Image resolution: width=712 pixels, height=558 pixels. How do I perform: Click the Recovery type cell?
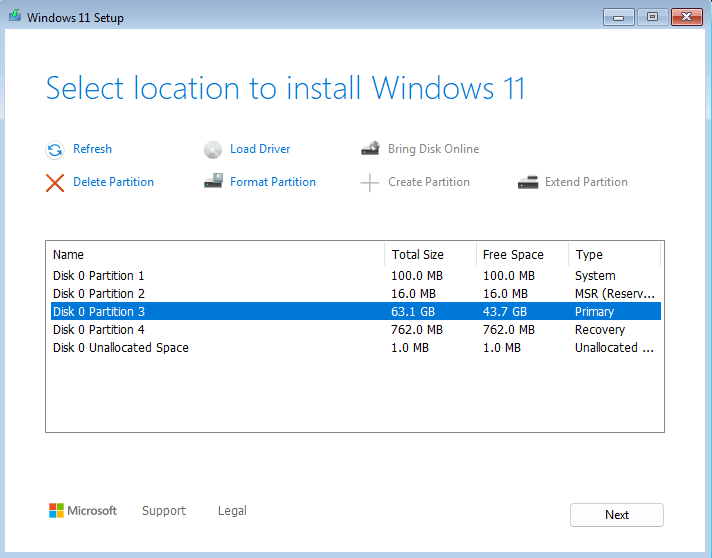600,330
